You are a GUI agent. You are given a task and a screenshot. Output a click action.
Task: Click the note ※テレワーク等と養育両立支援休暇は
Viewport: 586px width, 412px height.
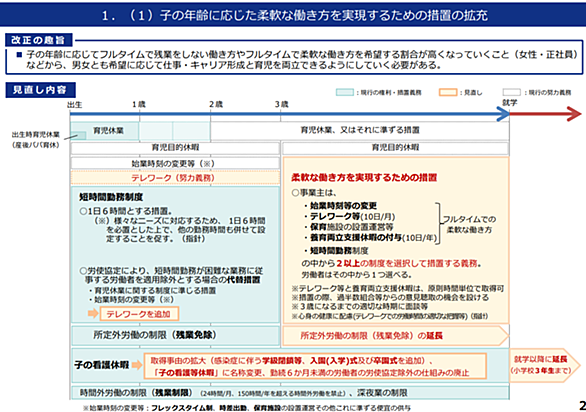click(398, 289)
